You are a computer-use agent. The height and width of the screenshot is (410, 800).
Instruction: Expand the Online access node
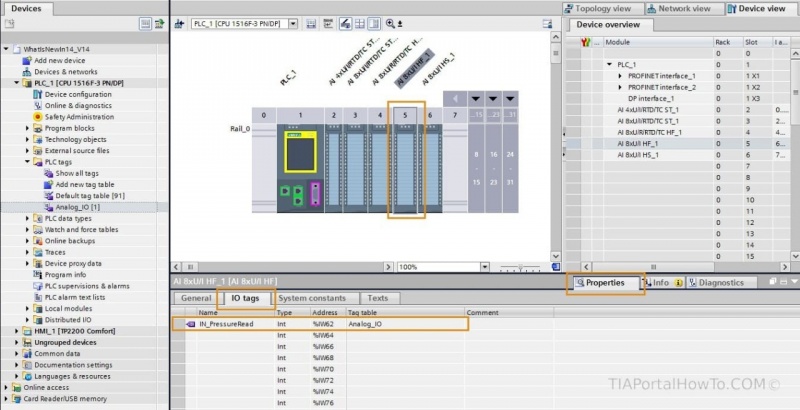(6, 388)
